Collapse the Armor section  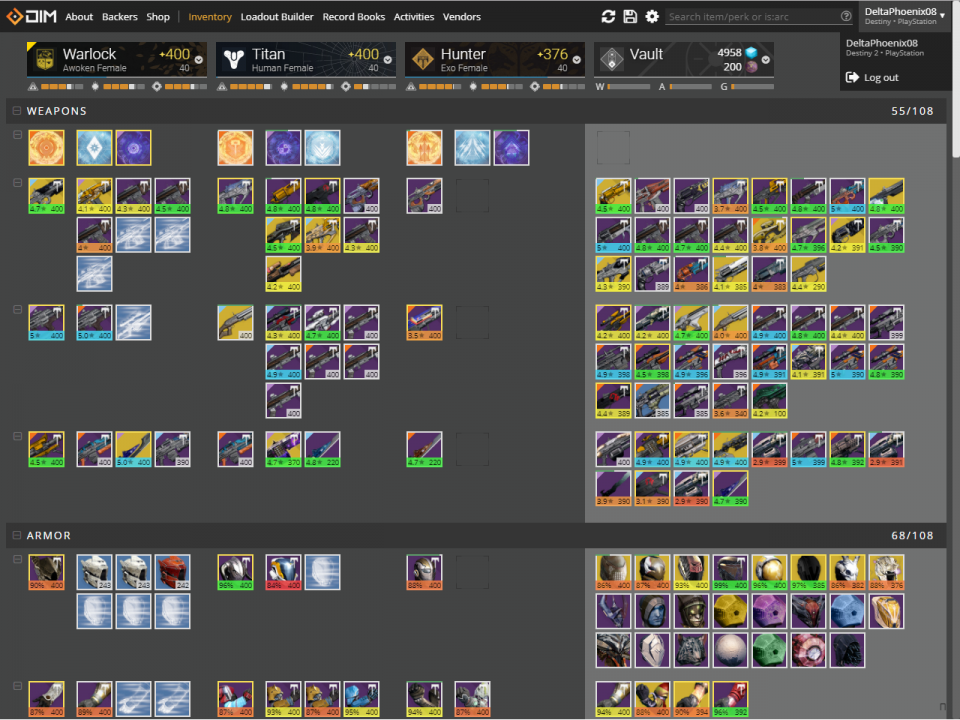(18, 536)
